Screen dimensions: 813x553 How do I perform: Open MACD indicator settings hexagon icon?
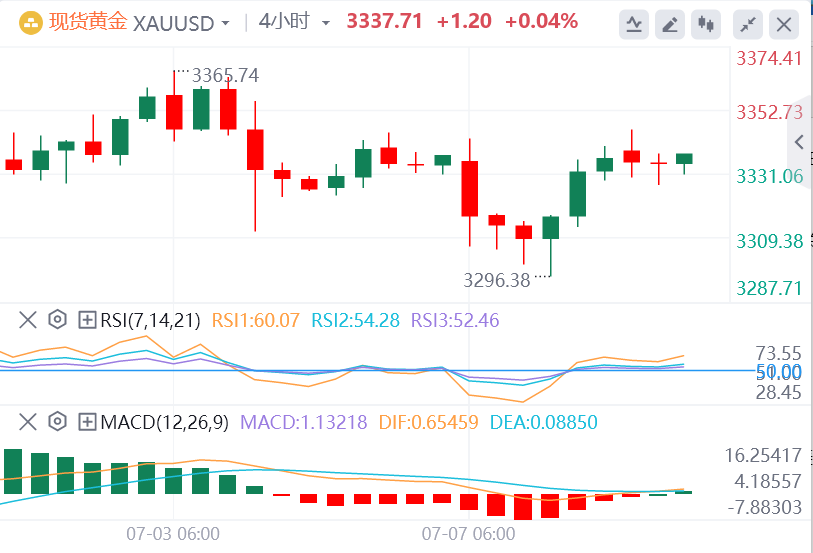57,422
